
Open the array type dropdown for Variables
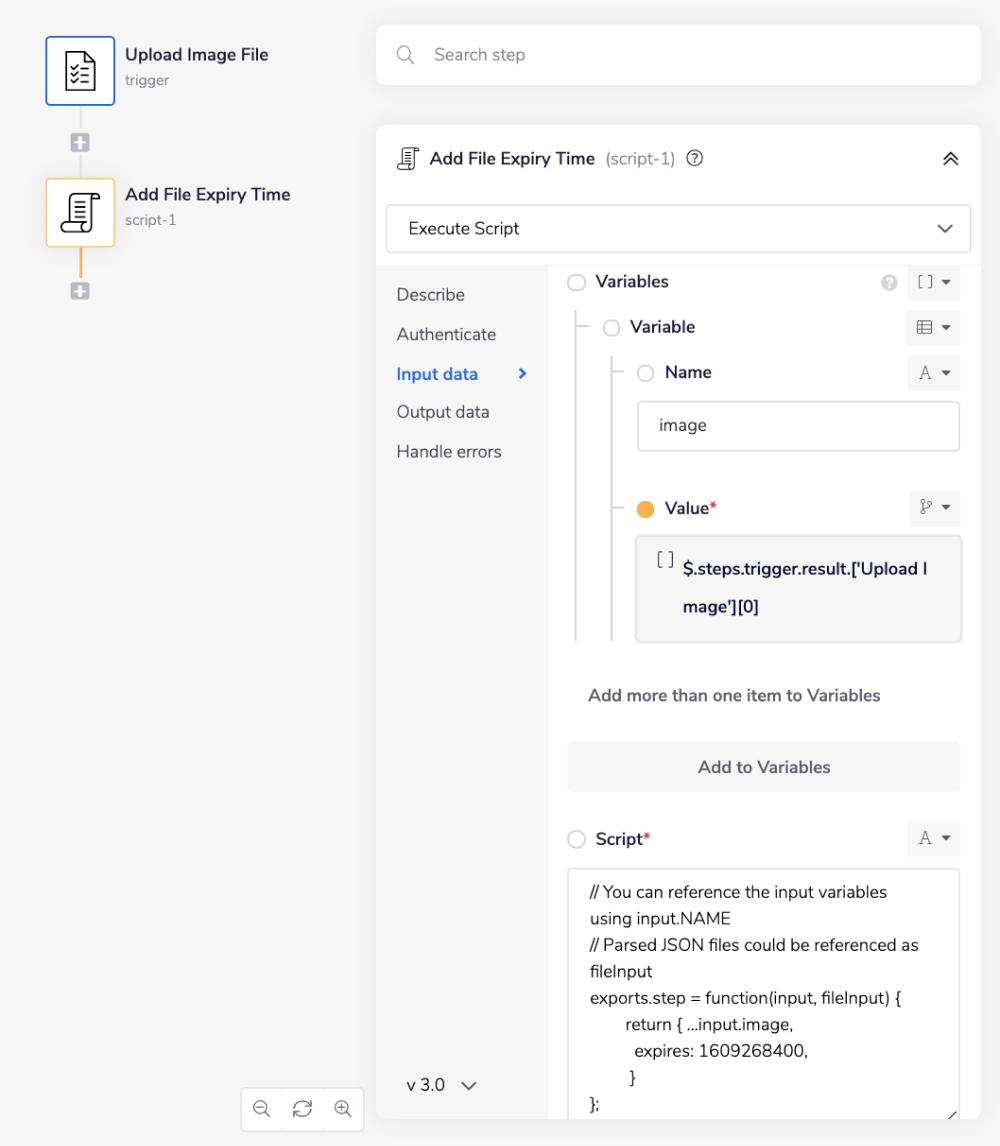click(x=933, y=282)
